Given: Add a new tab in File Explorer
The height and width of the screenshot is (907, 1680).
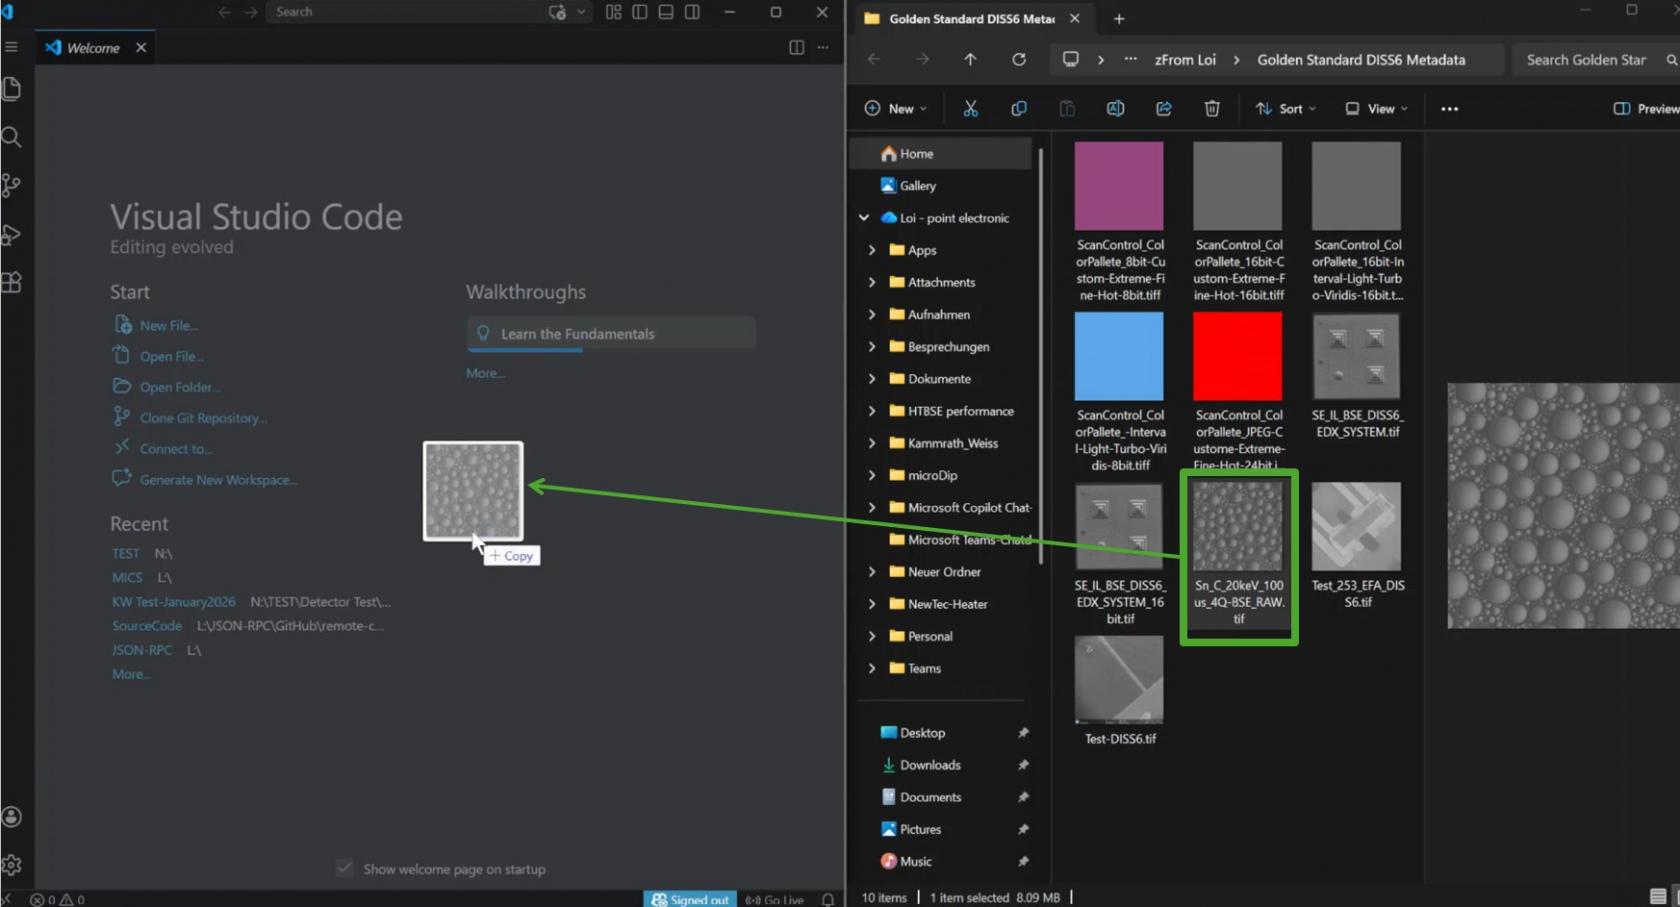Looking at the screenshot, I should pyautogui.click(x=1119, y=18).
